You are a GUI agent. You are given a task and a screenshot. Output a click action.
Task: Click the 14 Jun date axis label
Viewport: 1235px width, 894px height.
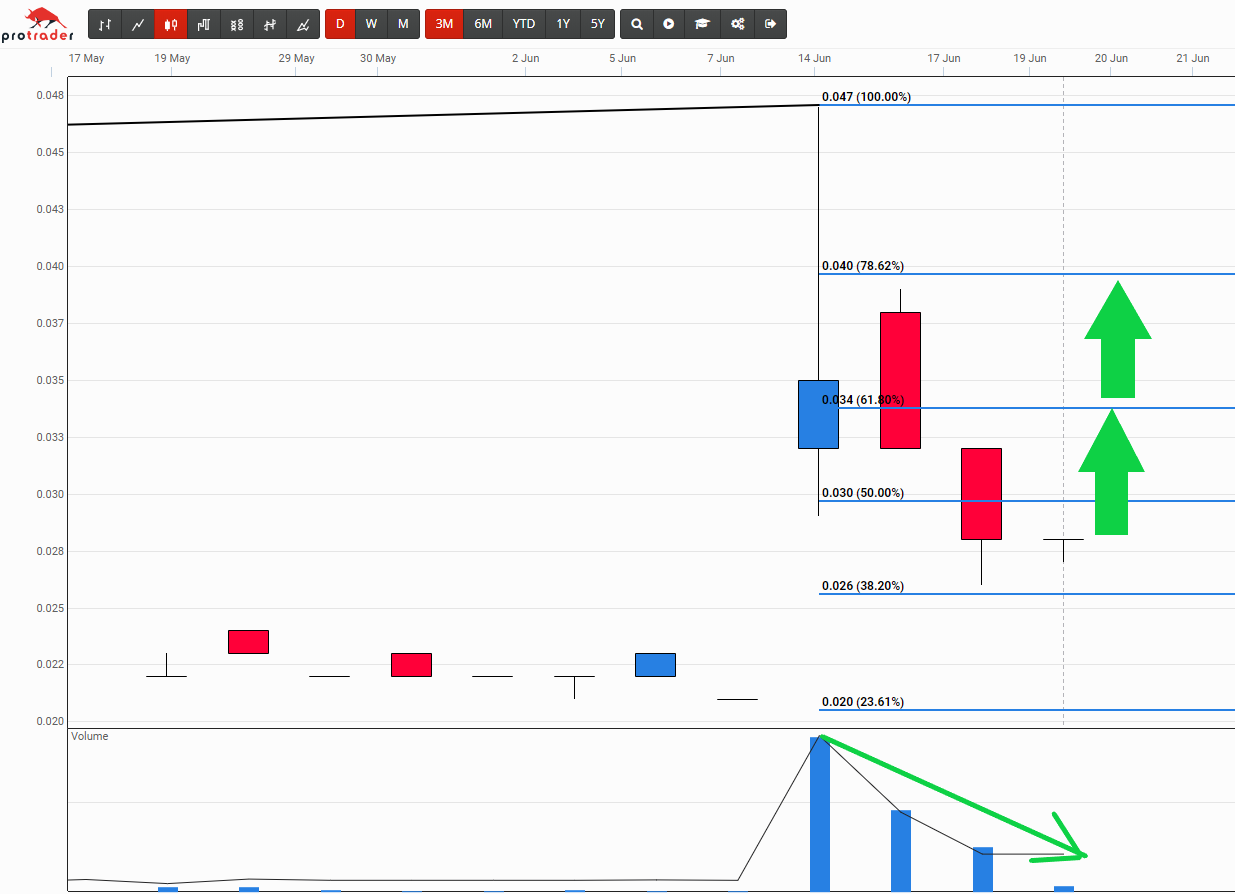click(x=815, y=58)
